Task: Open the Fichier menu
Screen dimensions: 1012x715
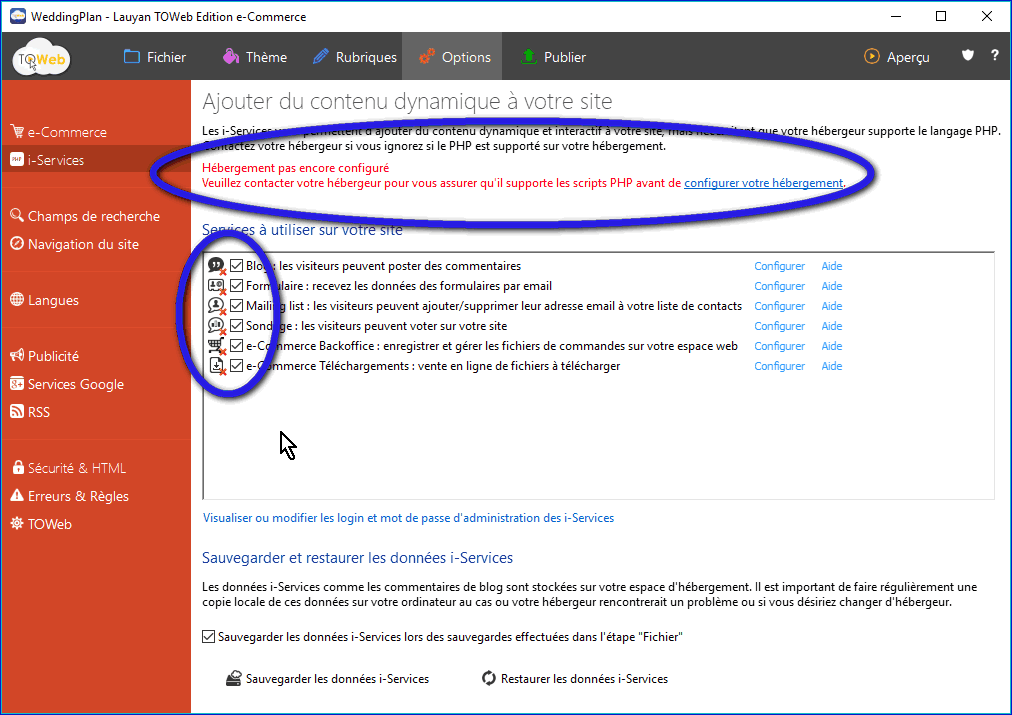Action: tap(155, 57)
